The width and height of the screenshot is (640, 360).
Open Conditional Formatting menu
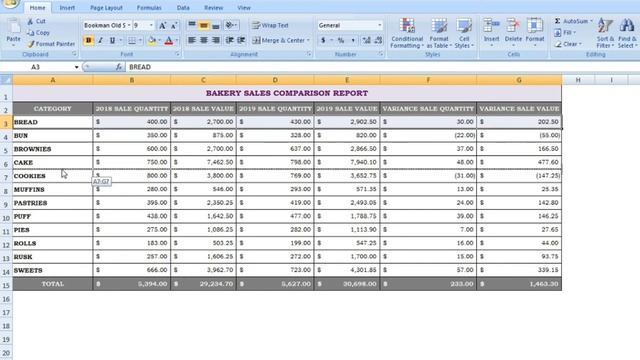point(407,33)
